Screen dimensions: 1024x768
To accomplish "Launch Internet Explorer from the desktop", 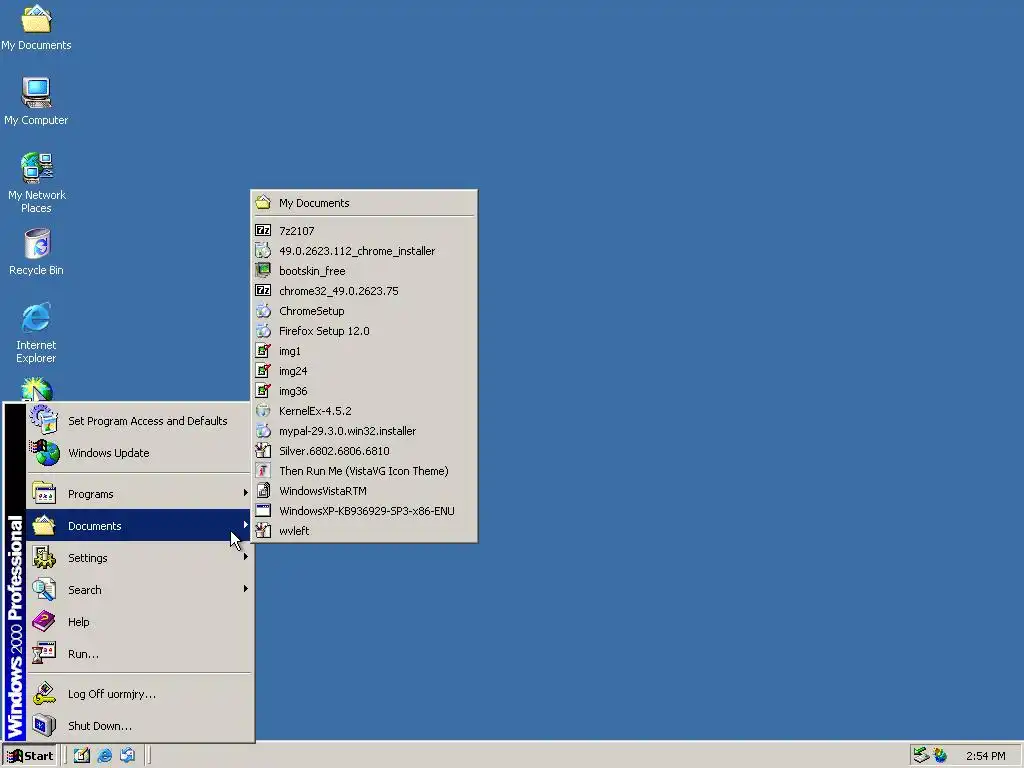I will pos(36,332).
